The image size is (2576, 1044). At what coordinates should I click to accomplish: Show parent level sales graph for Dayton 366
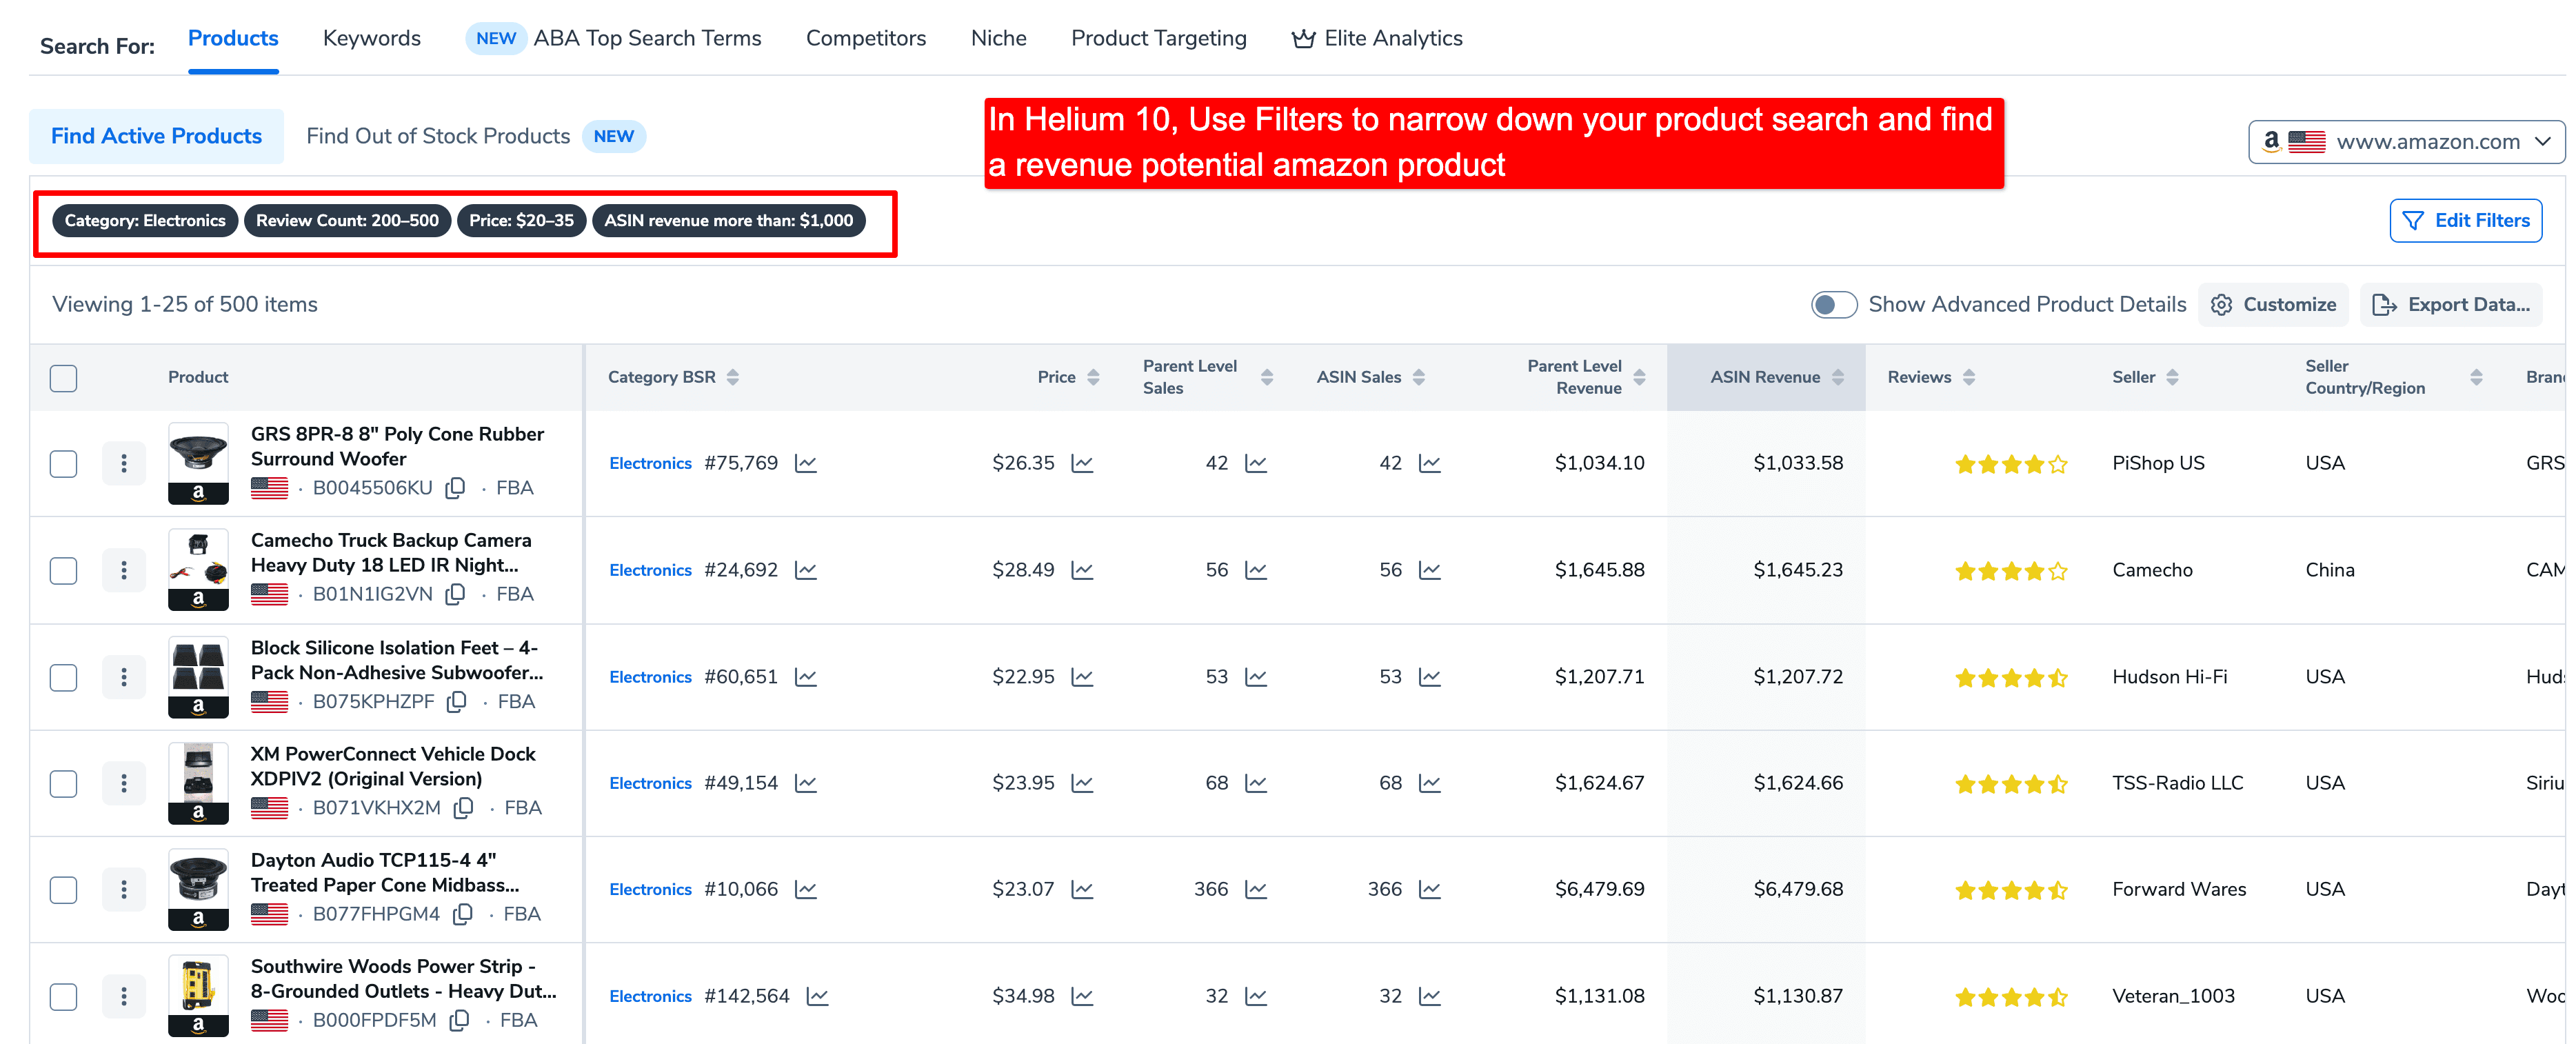pos(1256,889)
